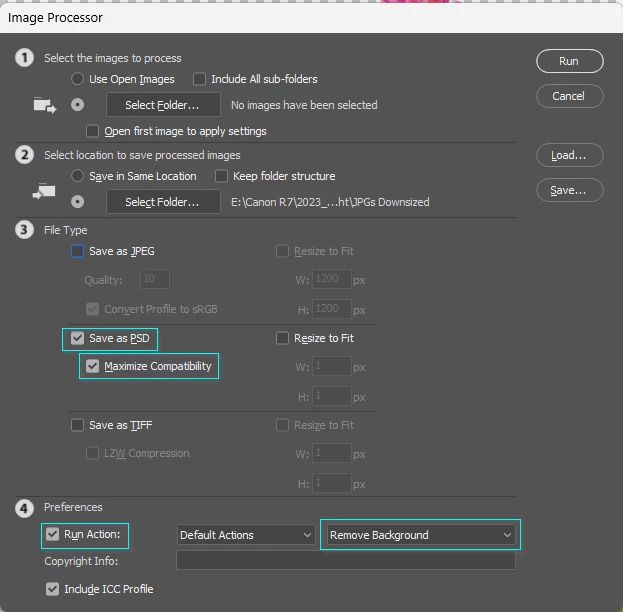Uncheck the Save as PSD checkbox
This screenshot has height=612, width=623.
point(77,338)
